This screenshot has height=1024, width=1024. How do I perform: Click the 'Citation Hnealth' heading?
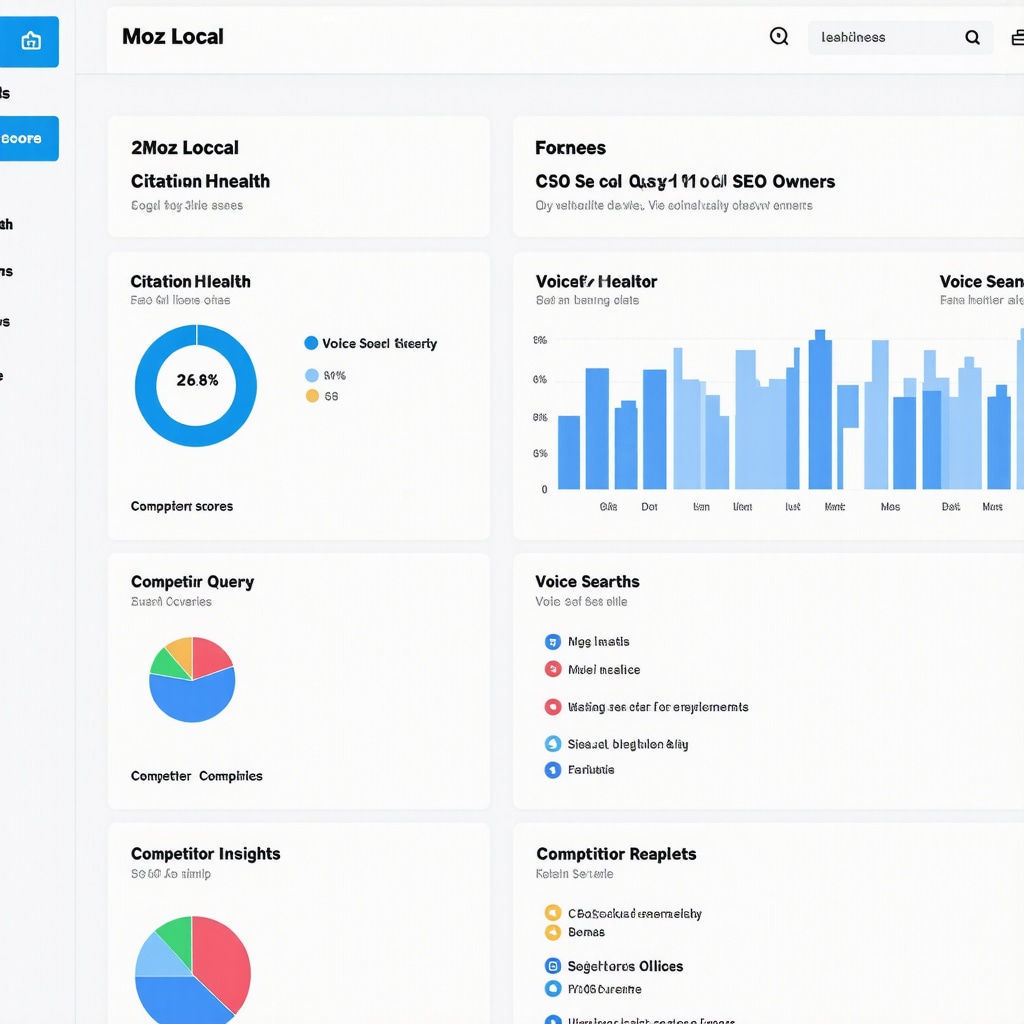click(x=200, y=181)
